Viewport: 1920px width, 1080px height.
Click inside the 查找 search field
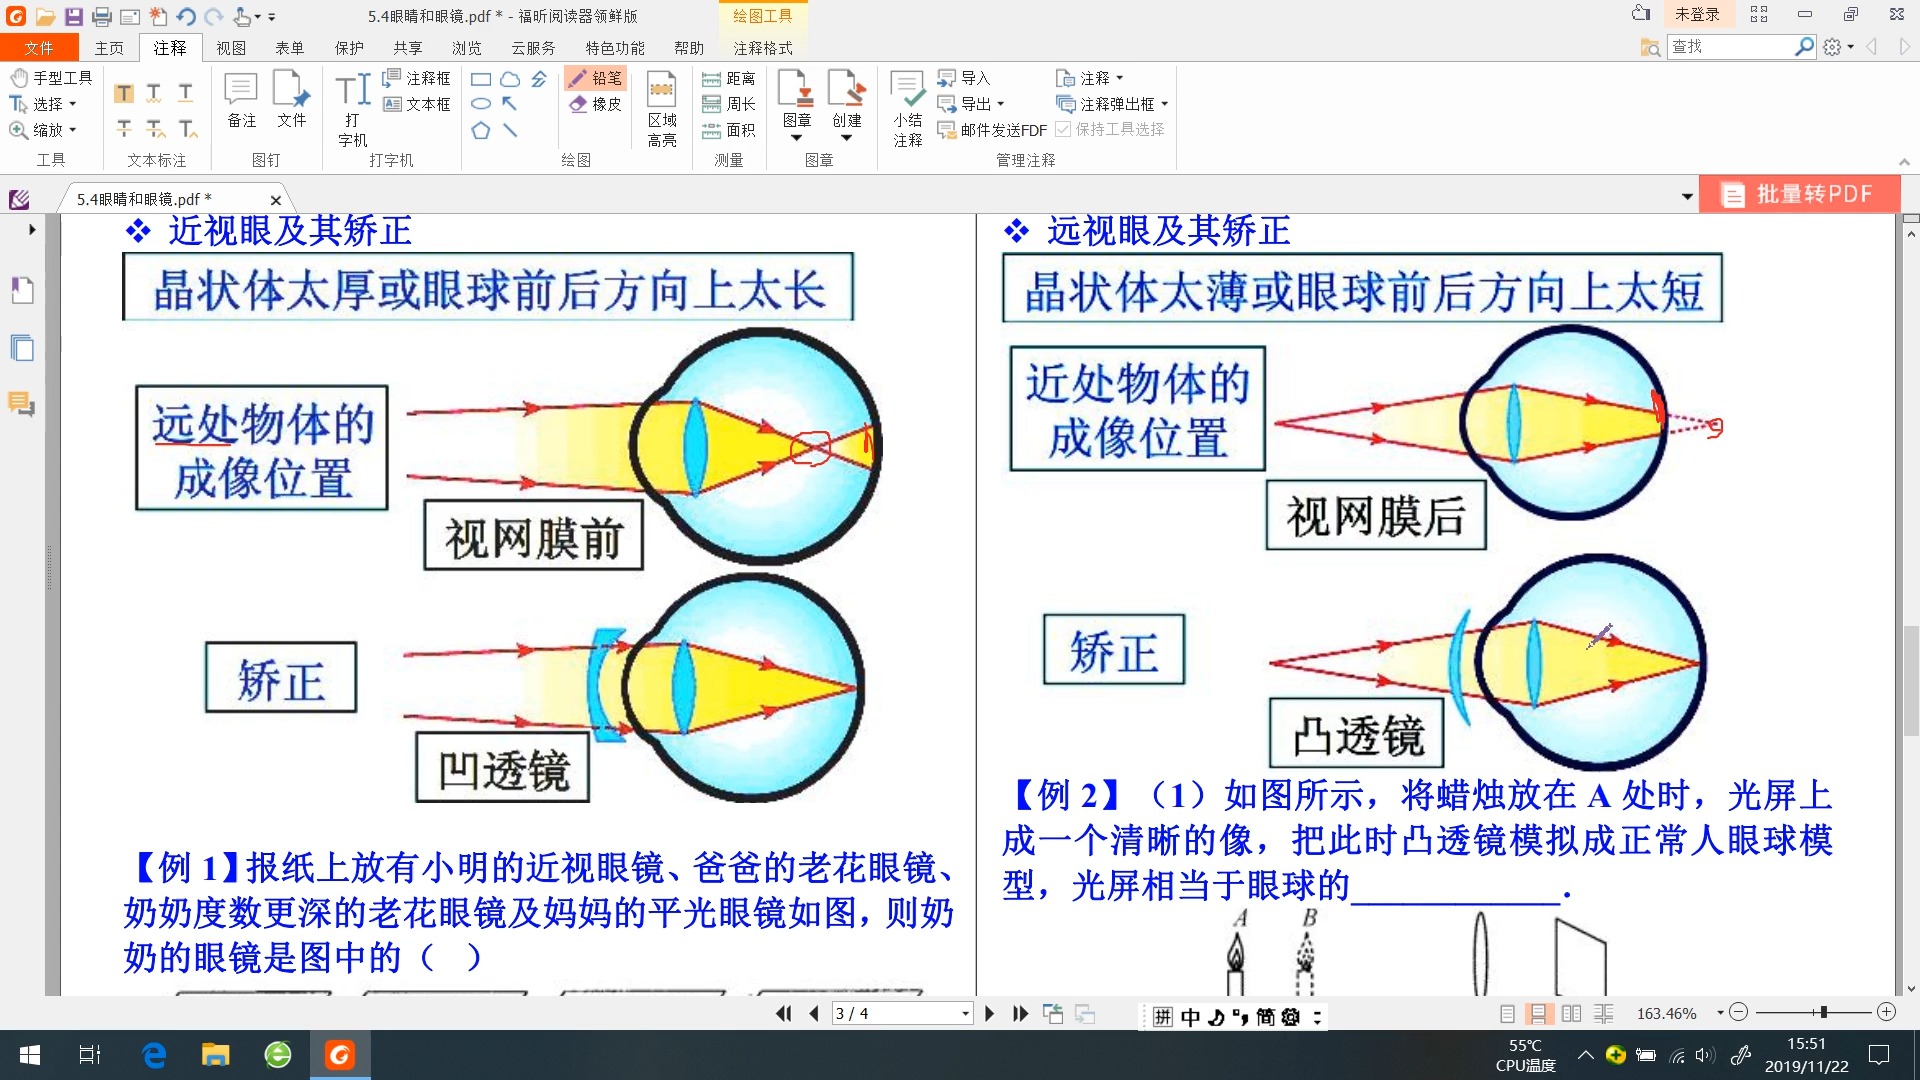click(x=1730, y=46)
